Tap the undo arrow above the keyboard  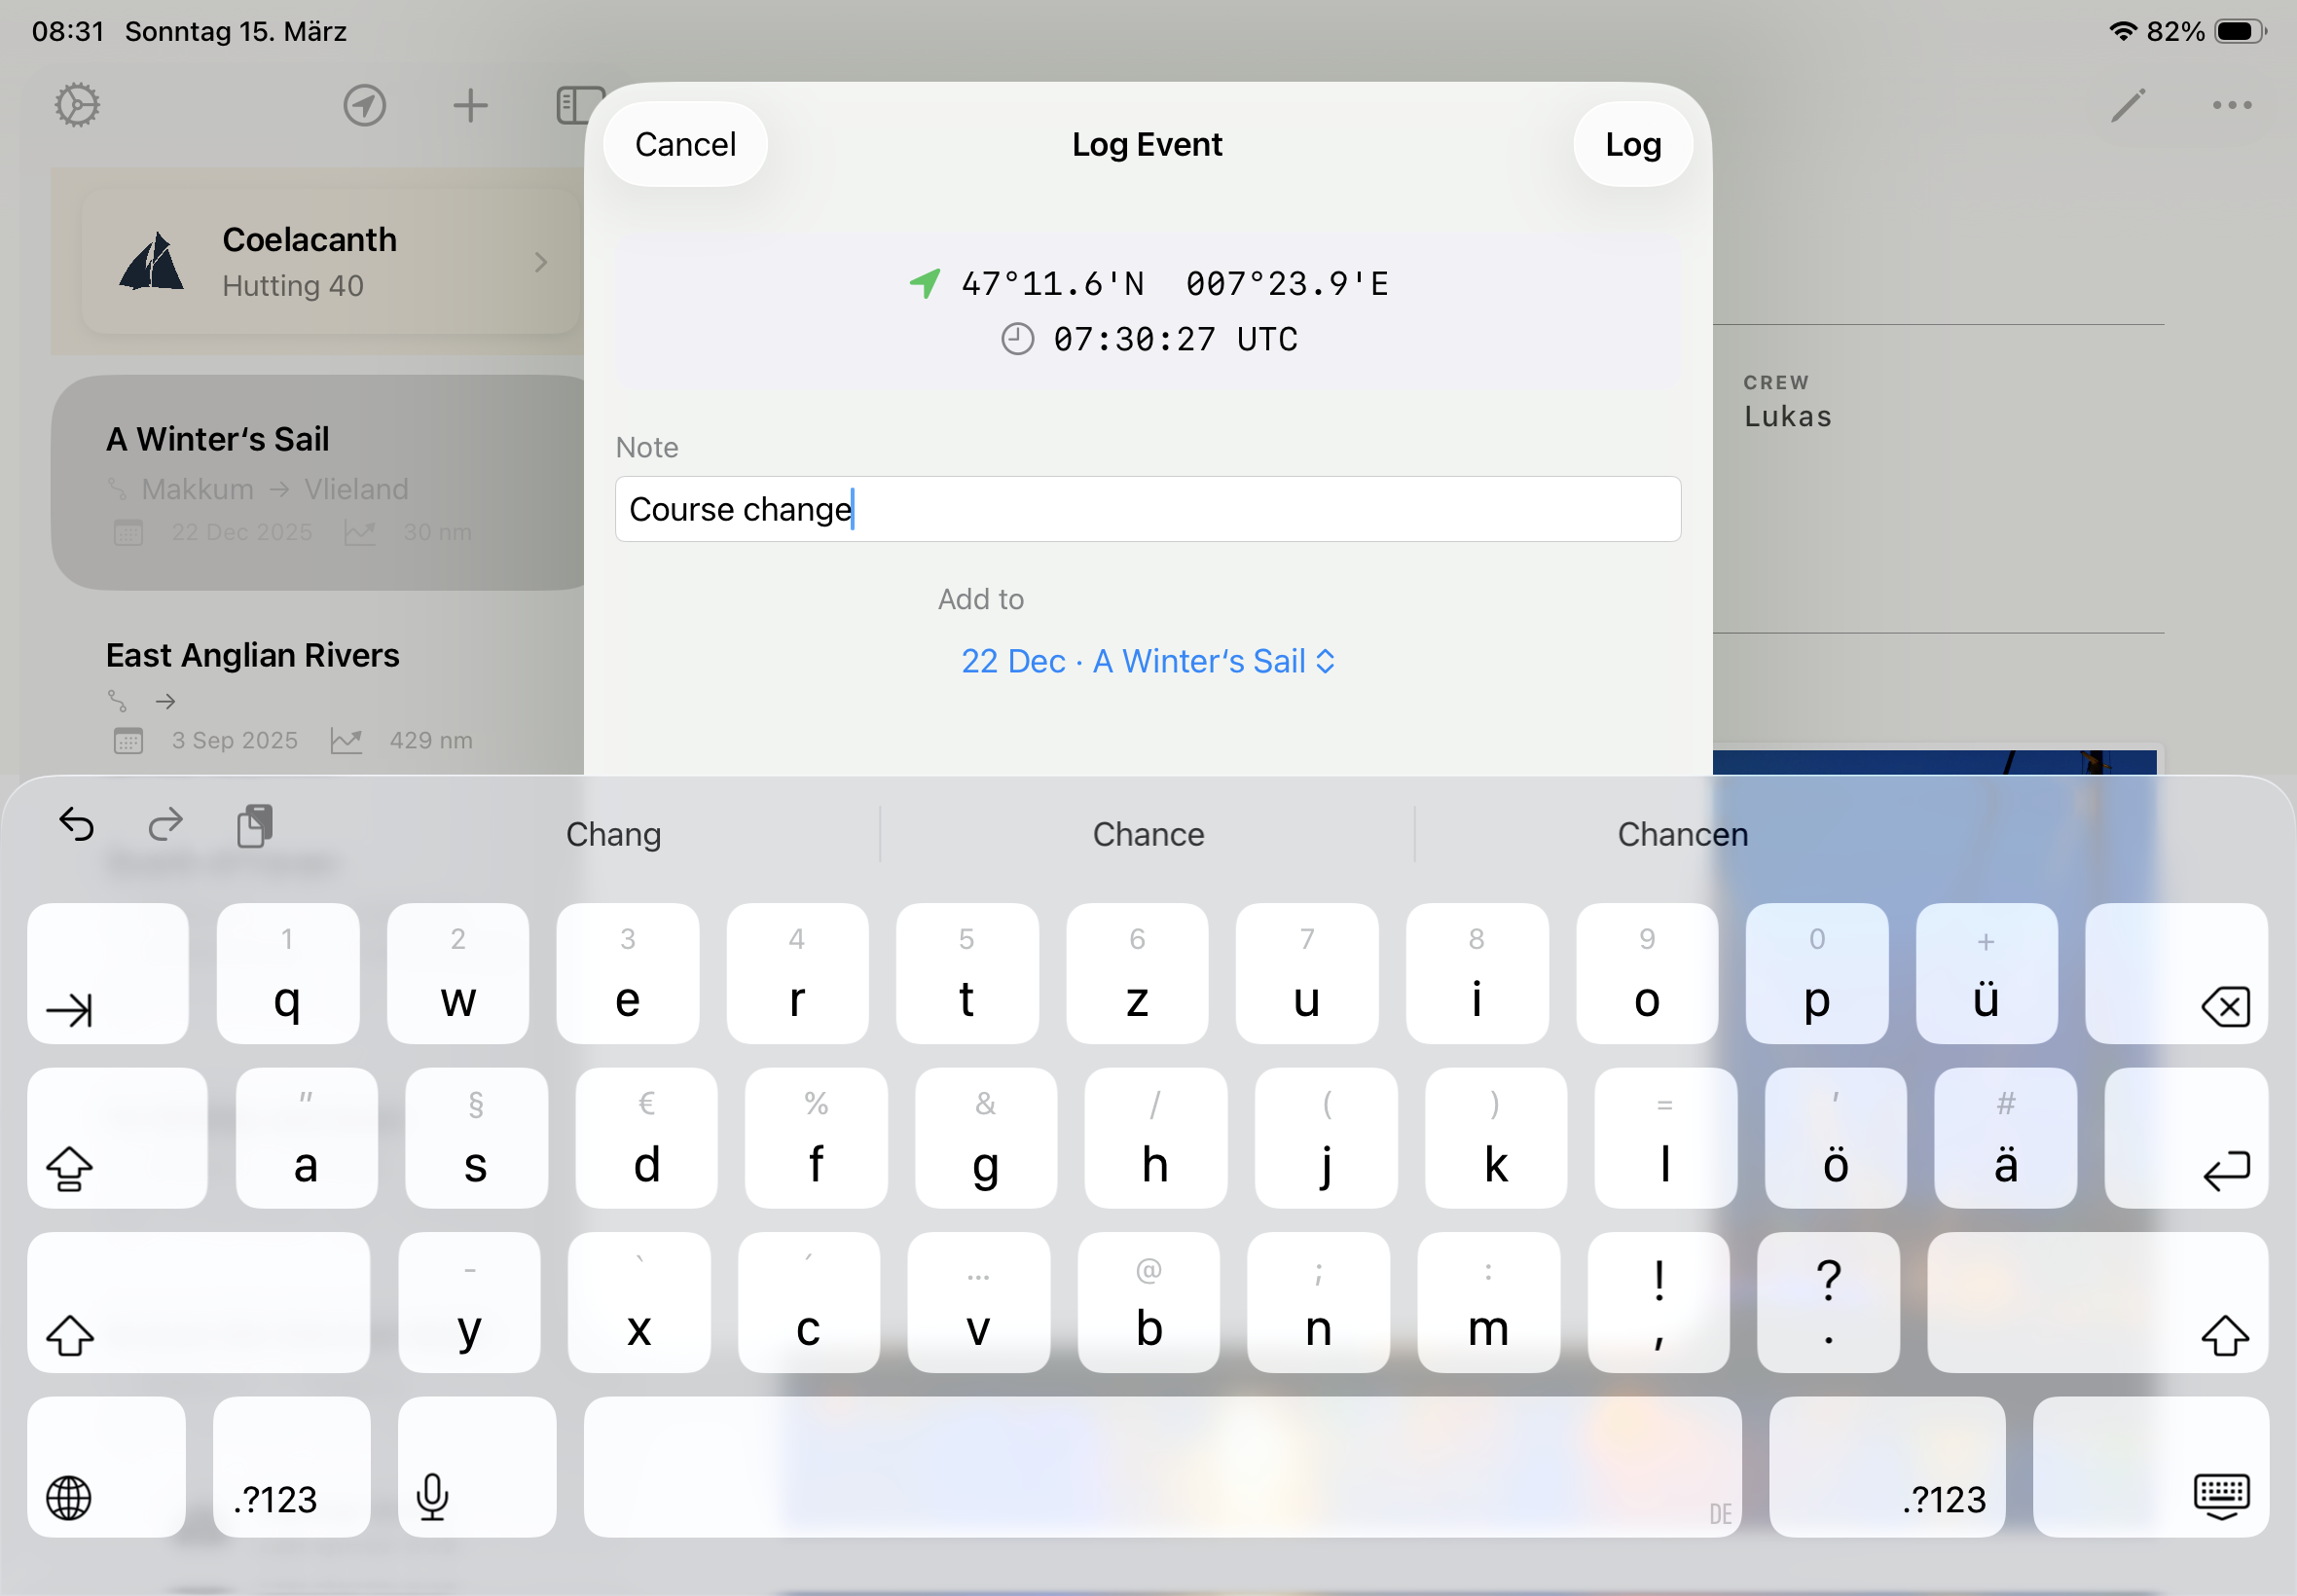pyautogui.click(x=76, y=825)
